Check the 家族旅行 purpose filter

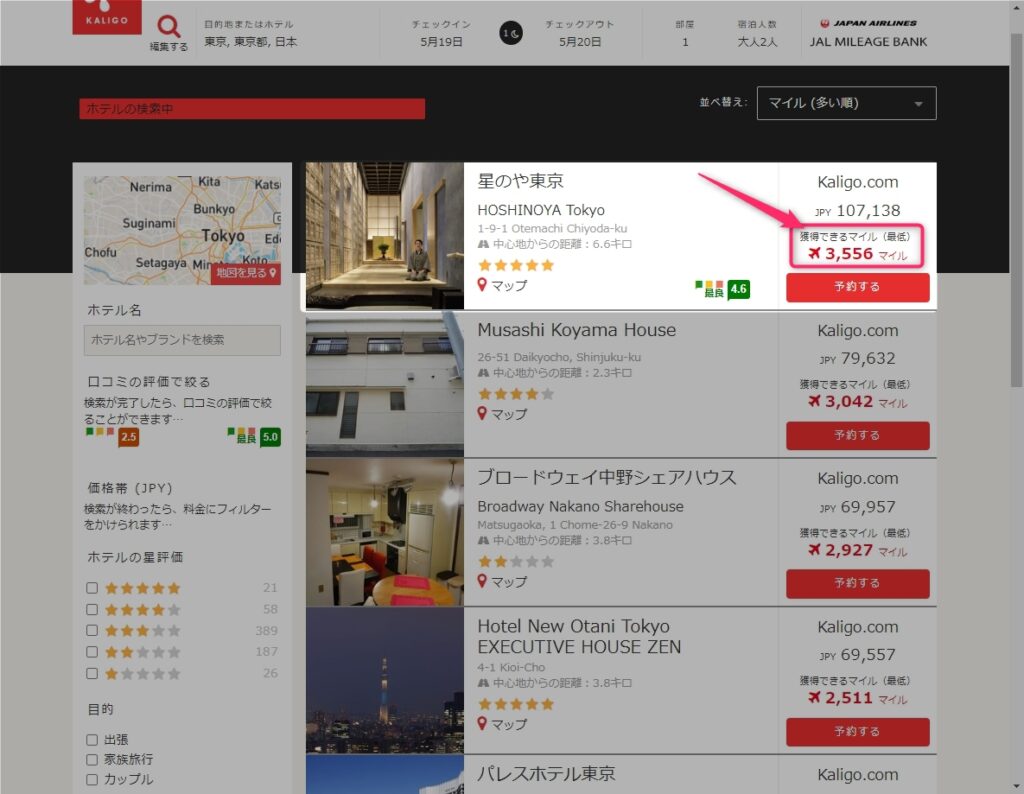tap(92, 759)
